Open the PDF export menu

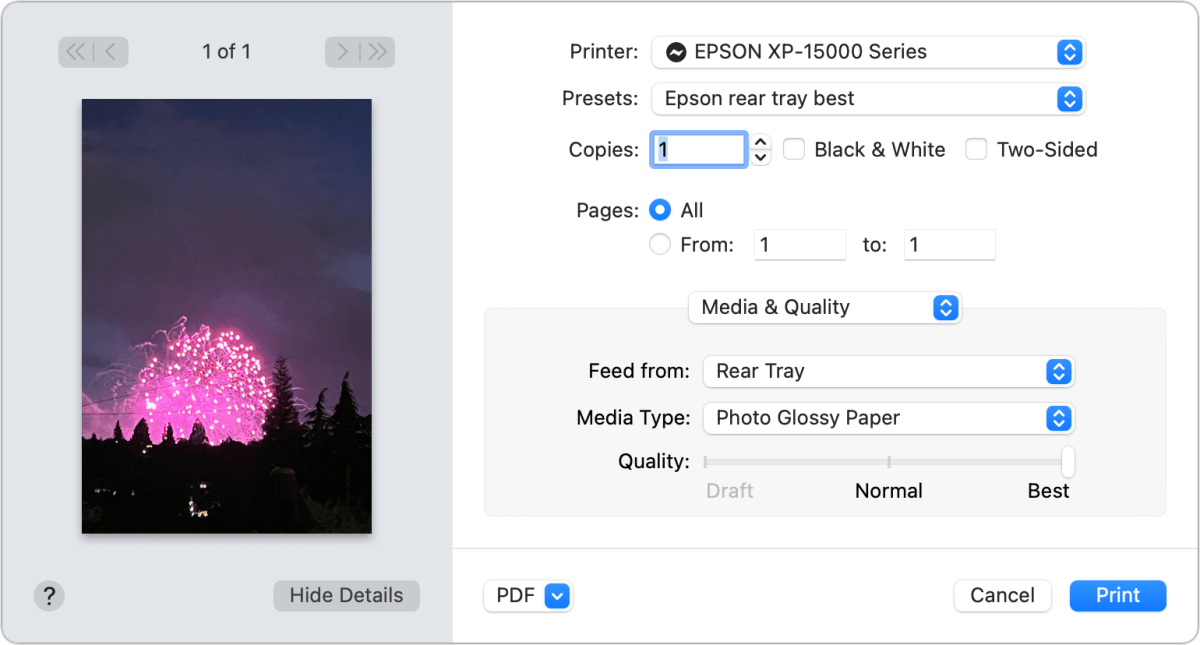(528, 595)
